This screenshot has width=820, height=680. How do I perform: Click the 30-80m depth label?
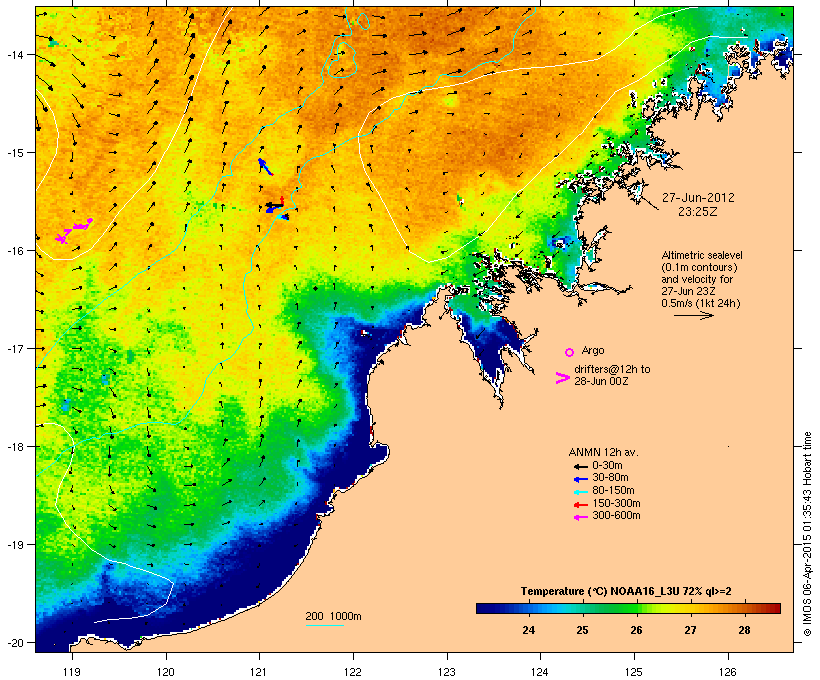click(x=610, y=478)
